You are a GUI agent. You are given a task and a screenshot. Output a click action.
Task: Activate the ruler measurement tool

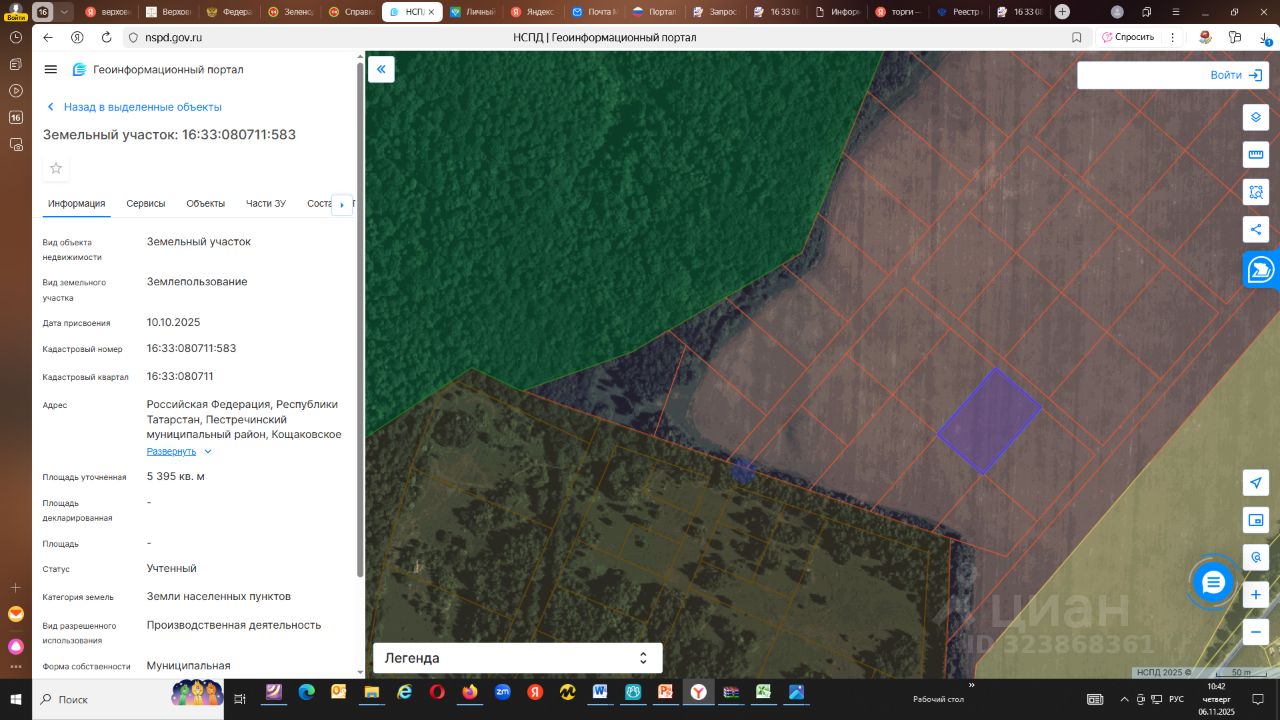1256,155
